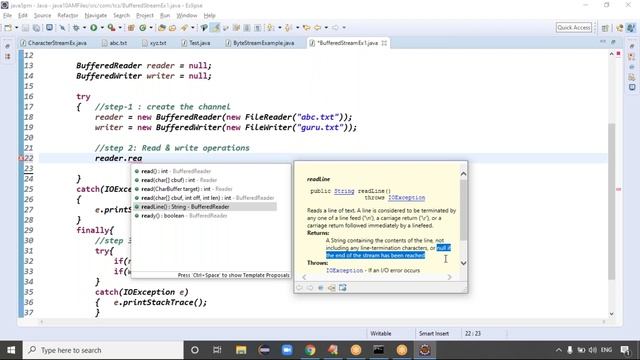Click the Open Type folder icon
This screenshot has height=360, width=640.
tap(162, 28)
